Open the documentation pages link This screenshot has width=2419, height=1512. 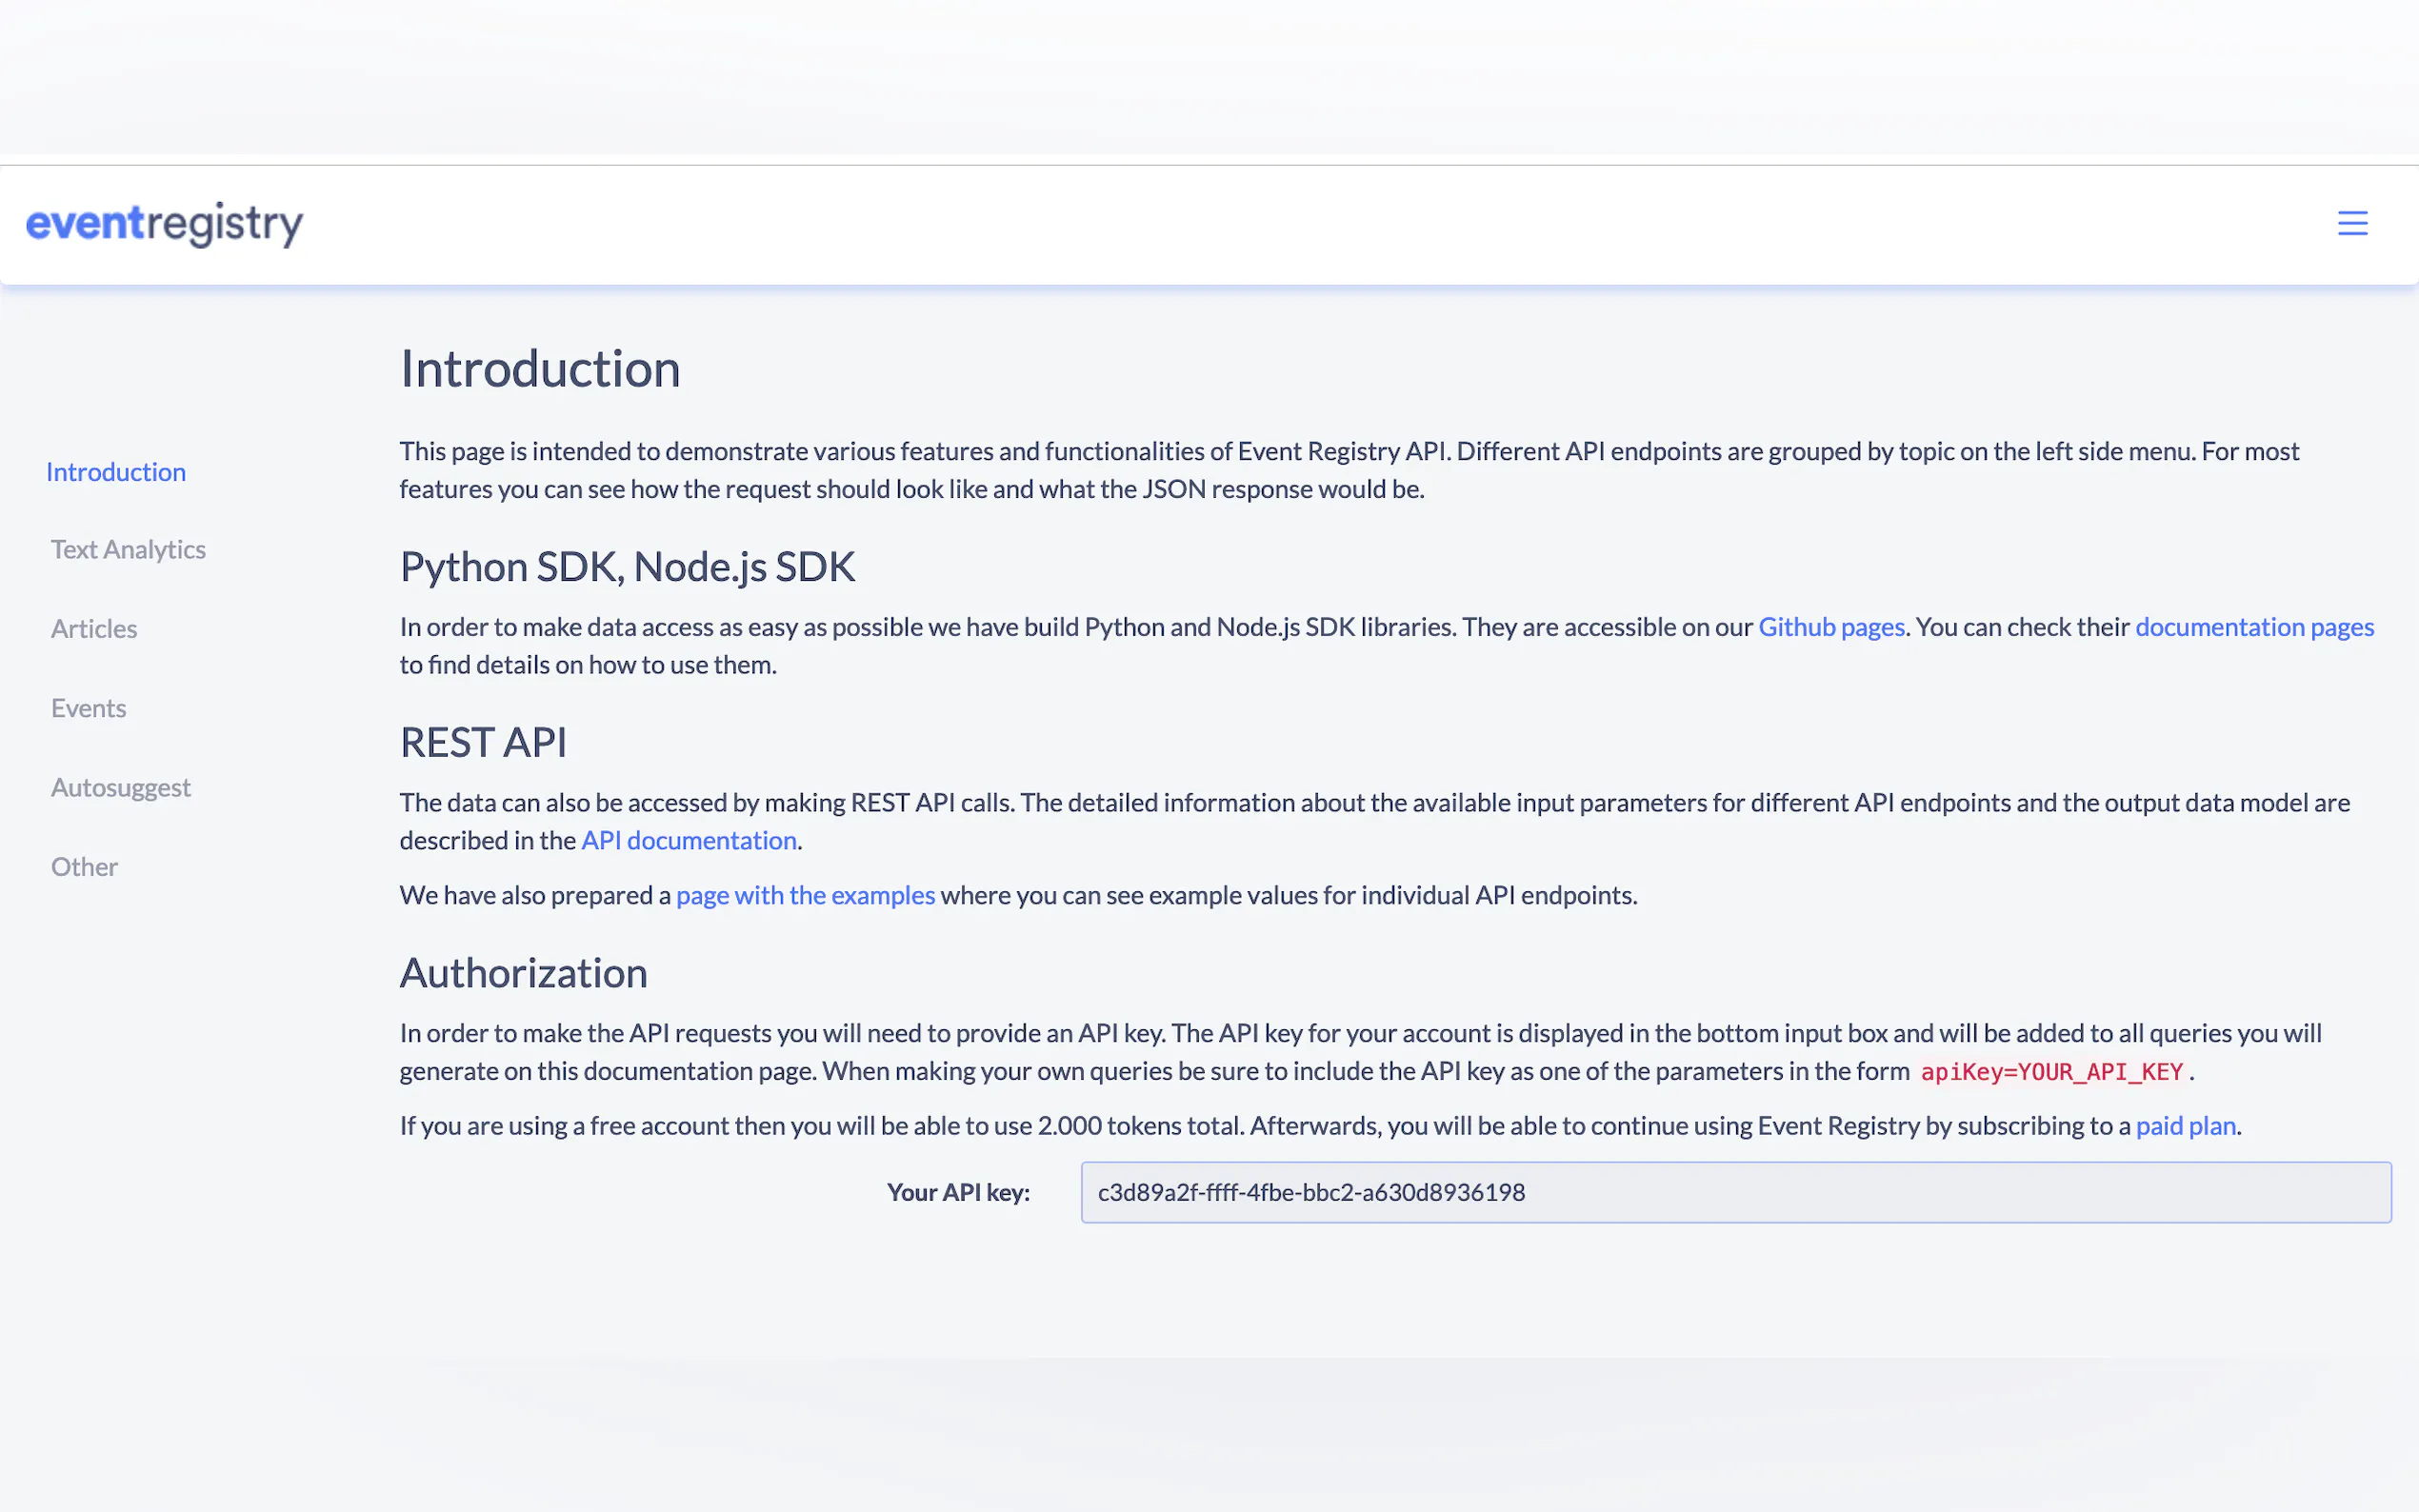[x=2253, y=627]
